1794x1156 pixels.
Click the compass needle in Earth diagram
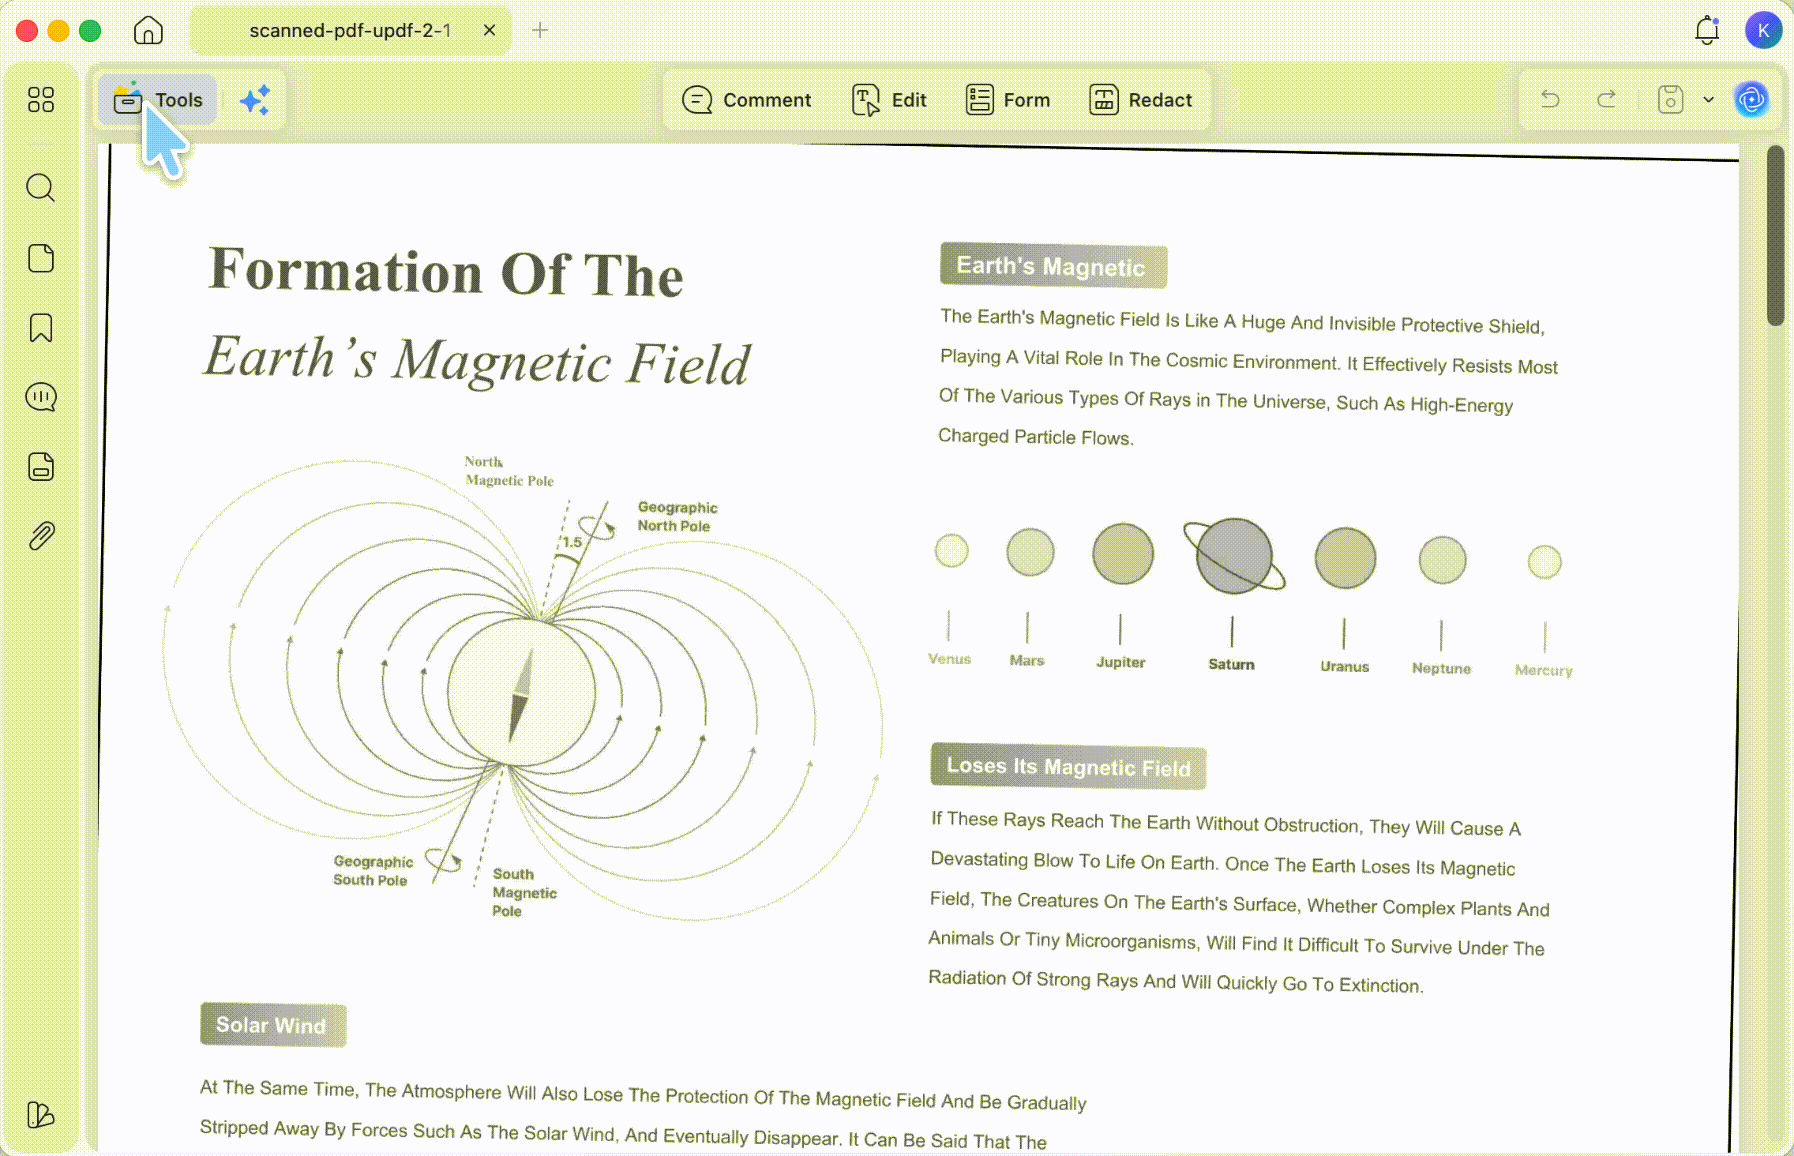point(520,693)
